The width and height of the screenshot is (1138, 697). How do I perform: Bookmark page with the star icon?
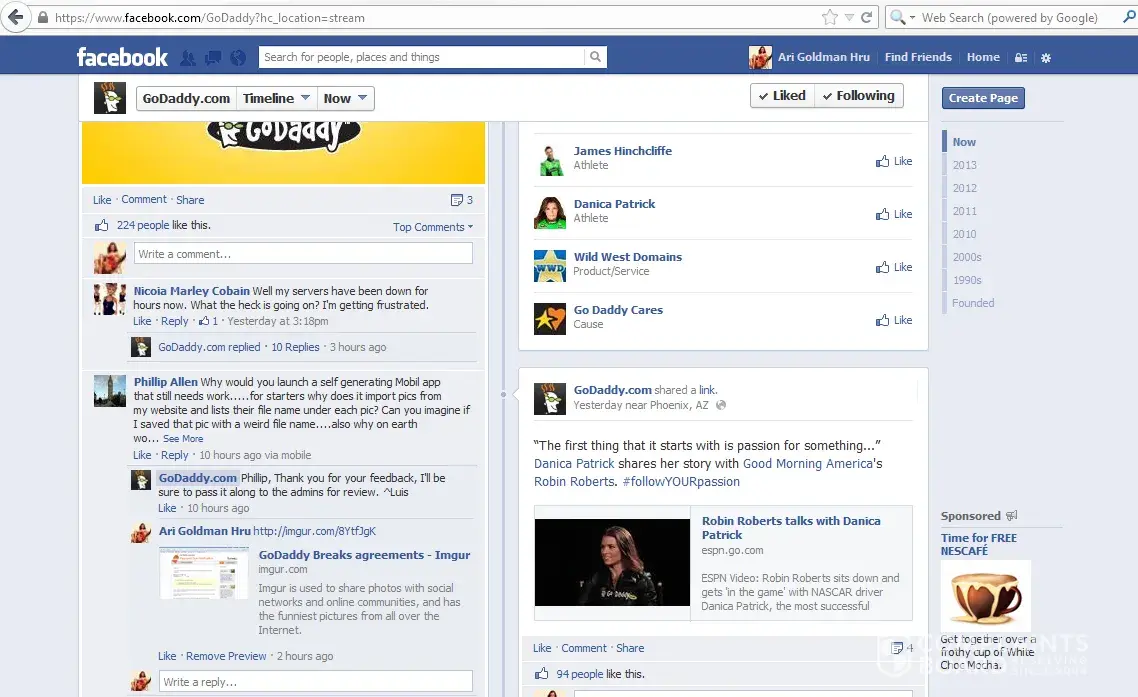[x=829, y=17]
